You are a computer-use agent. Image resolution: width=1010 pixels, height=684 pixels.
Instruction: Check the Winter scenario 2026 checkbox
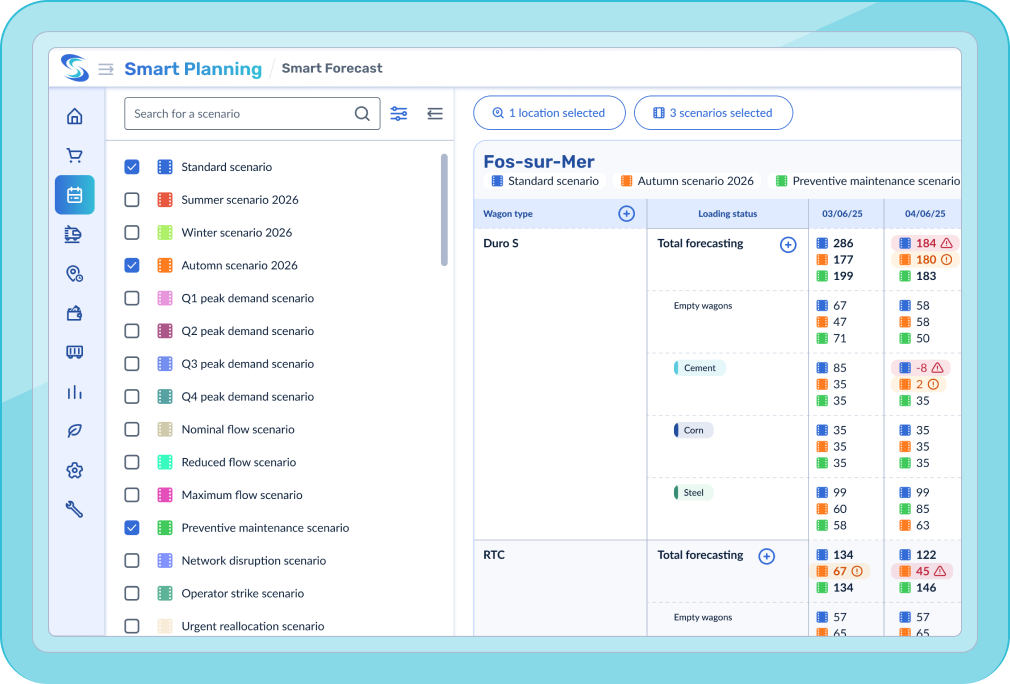132,233
